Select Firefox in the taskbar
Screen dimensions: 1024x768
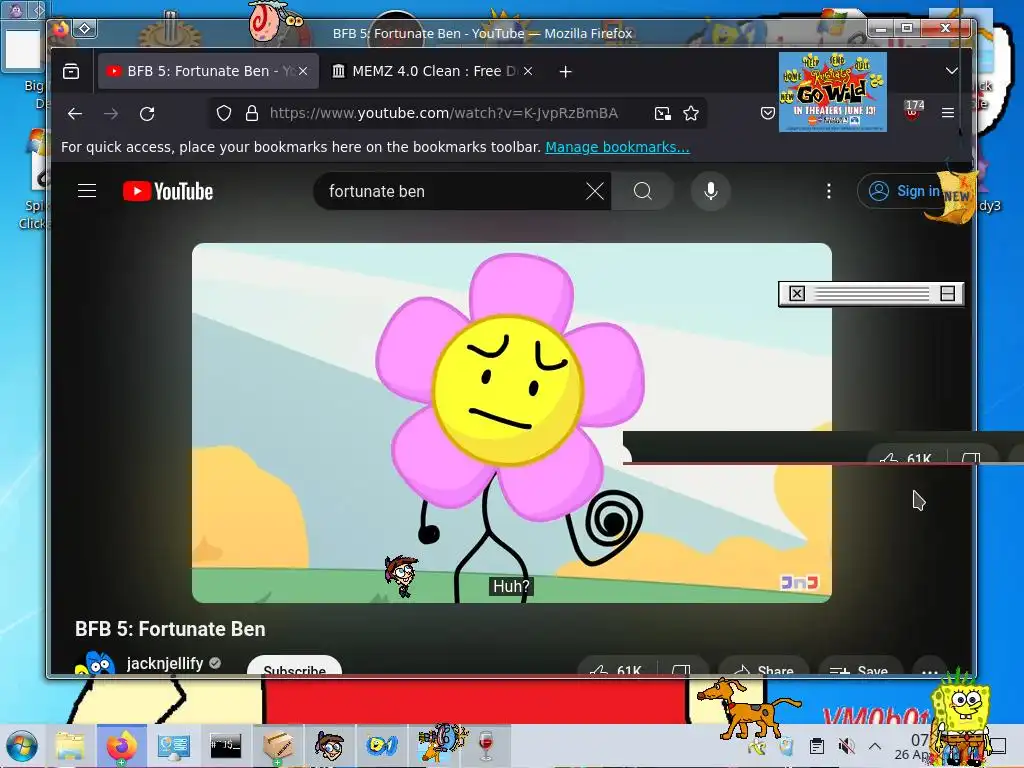pyautogui.click(x=121, y=746)
